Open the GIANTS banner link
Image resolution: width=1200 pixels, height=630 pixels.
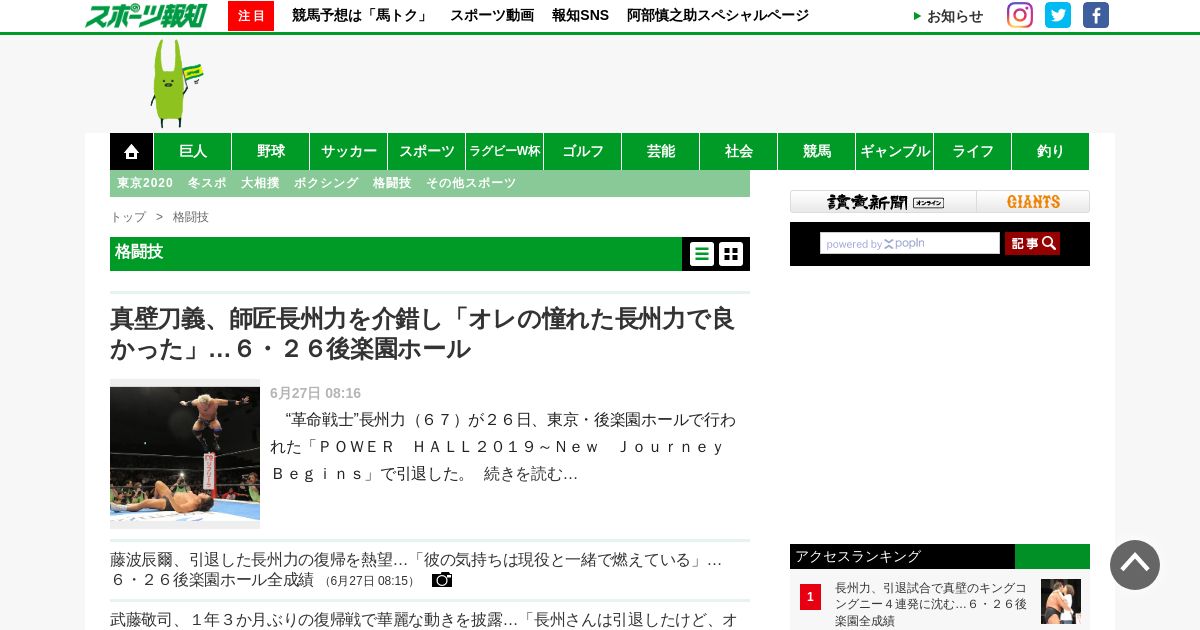click(x=1033, y=202)
